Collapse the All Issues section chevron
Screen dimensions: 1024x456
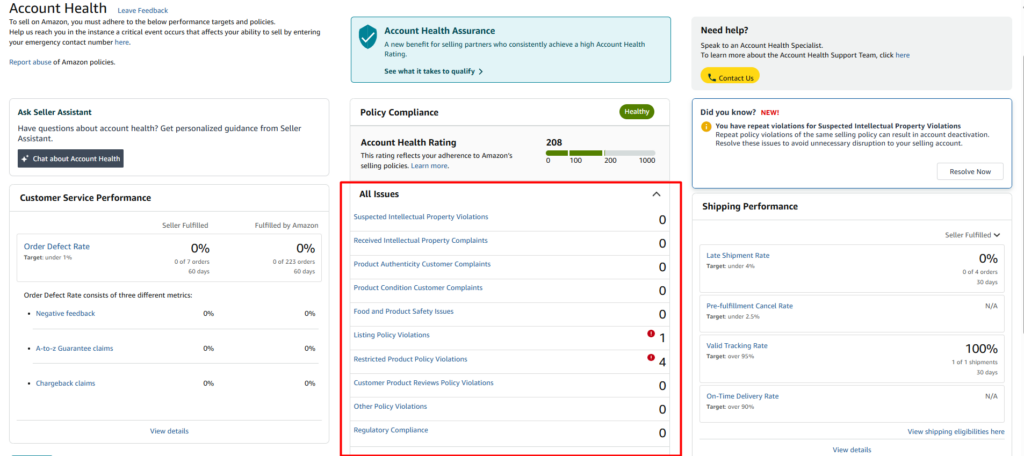[656, 194]
